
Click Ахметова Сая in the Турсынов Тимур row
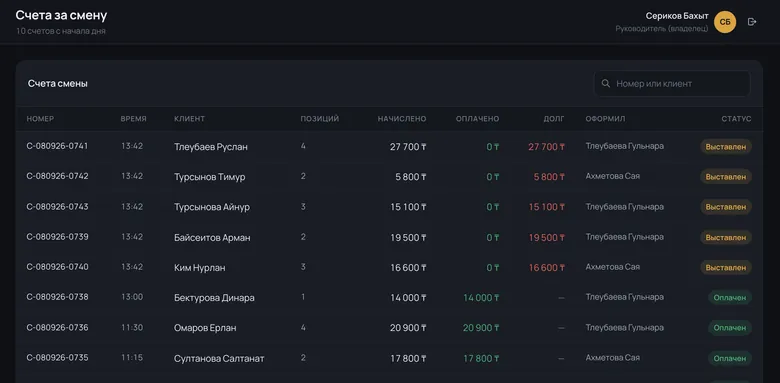point(612,176)
